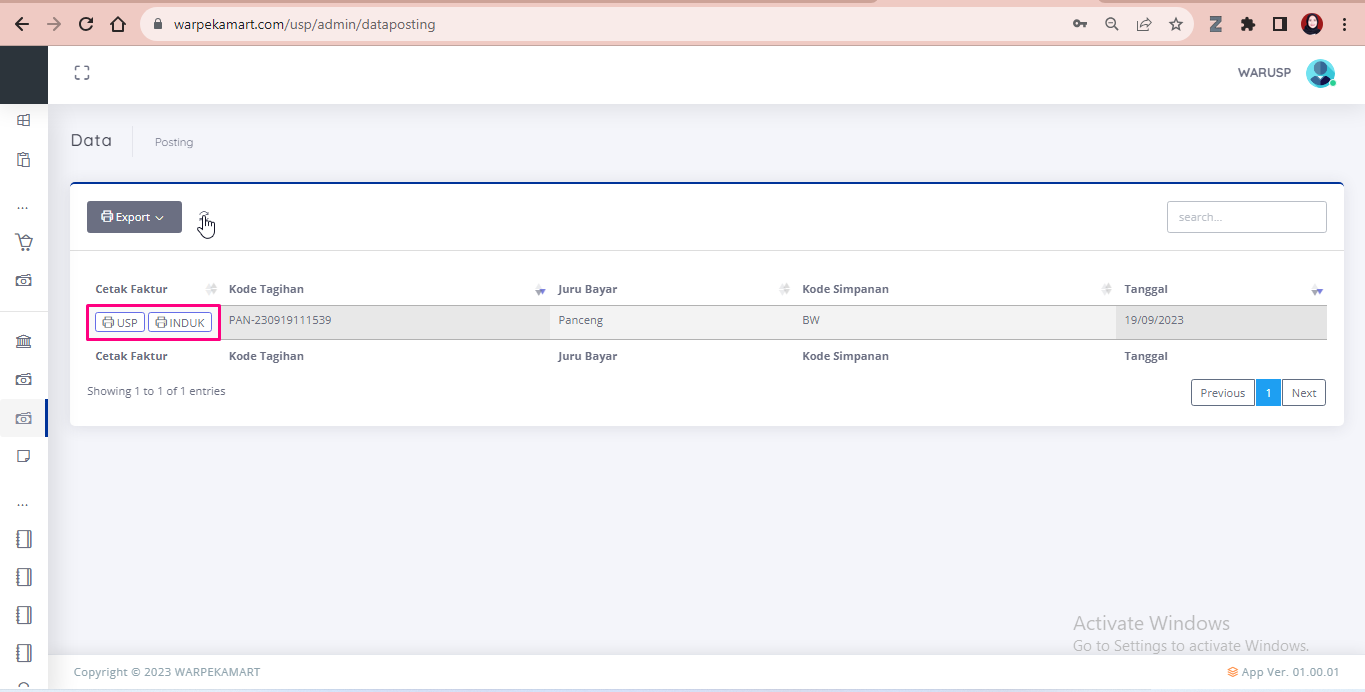The height and width of the screenshot is (692, 1365).
Task: Go to browser home page
Action: [x=118, y=24]
